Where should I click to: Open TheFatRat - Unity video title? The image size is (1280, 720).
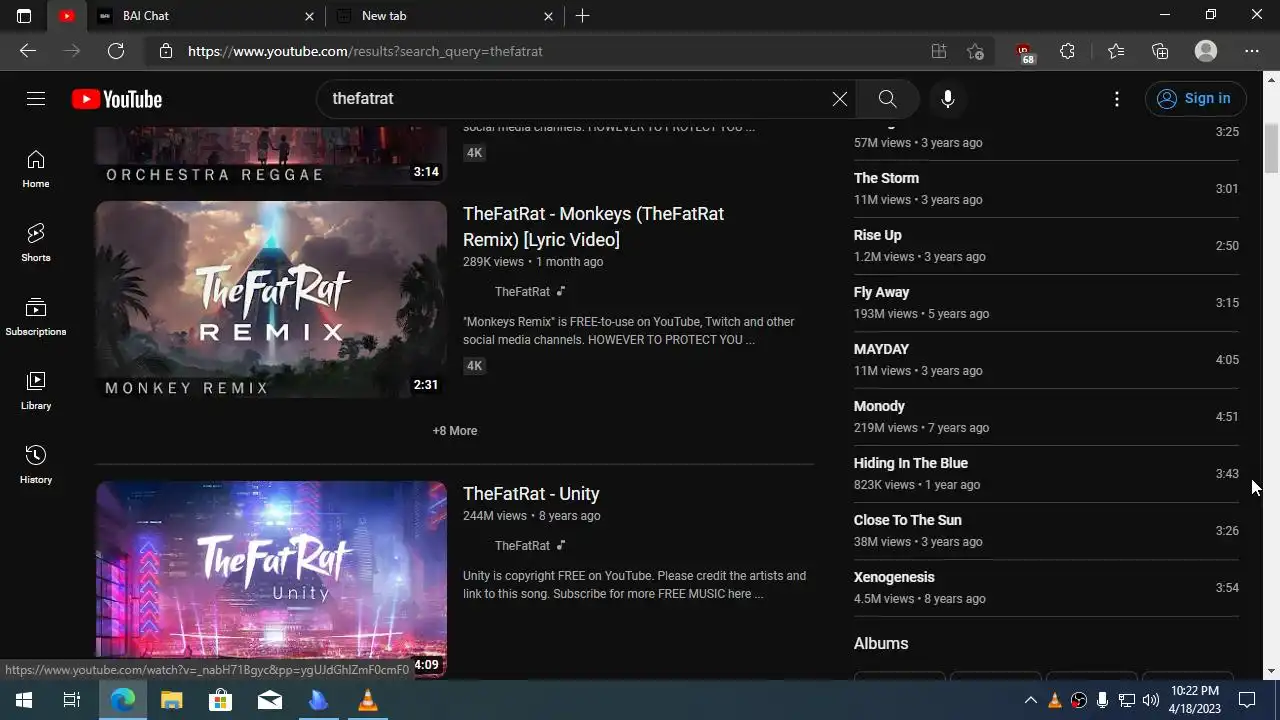531,494
